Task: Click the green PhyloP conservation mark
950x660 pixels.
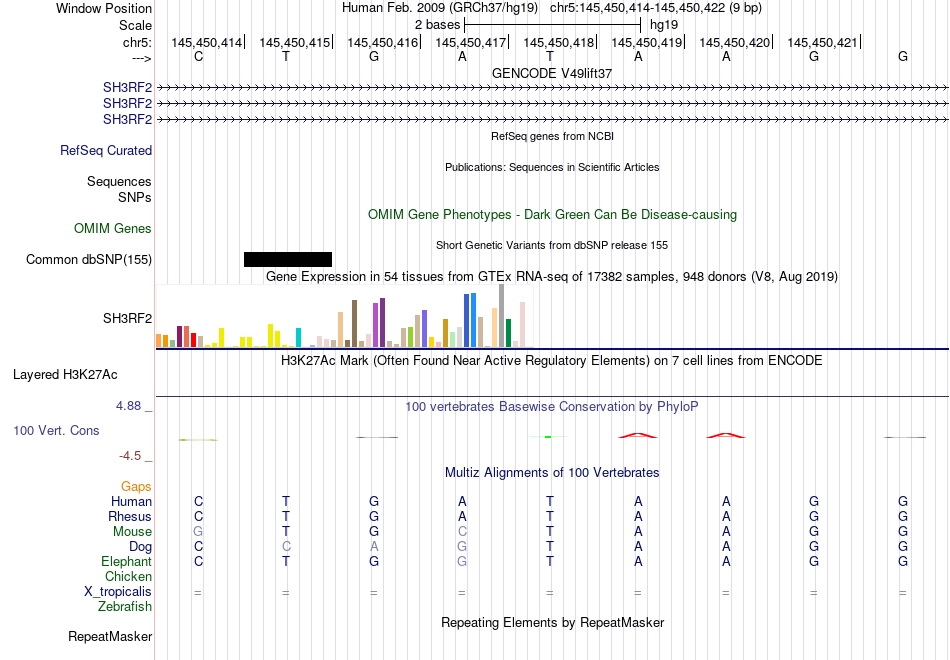Action: [548, 436]
